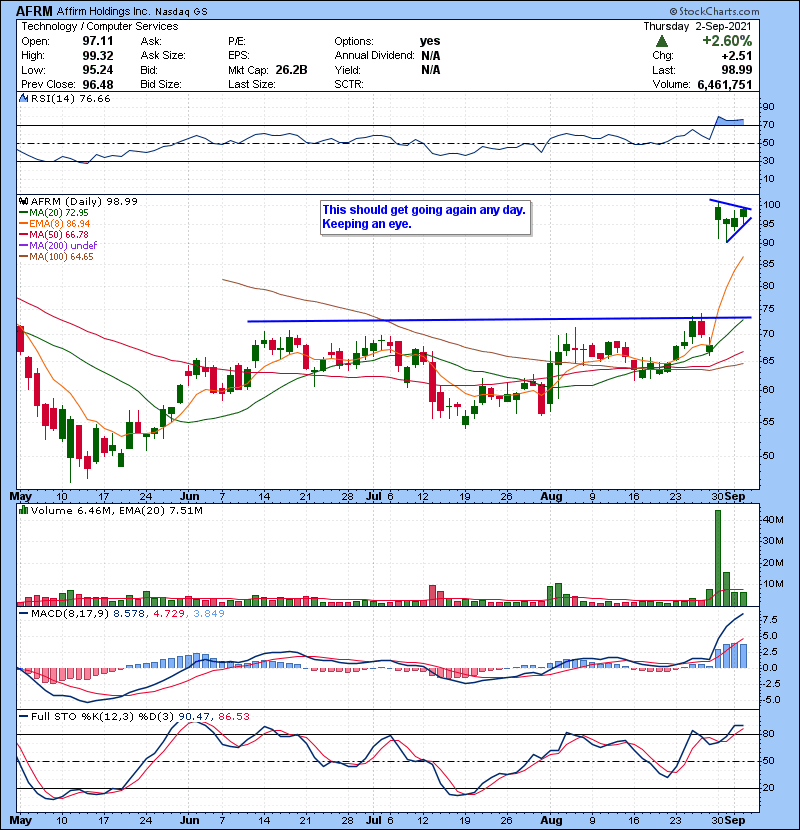Click the RSI(14) 76.66 panel label
Image resolution: width=800 pixels, height=830 pixels.
[70, 98]
